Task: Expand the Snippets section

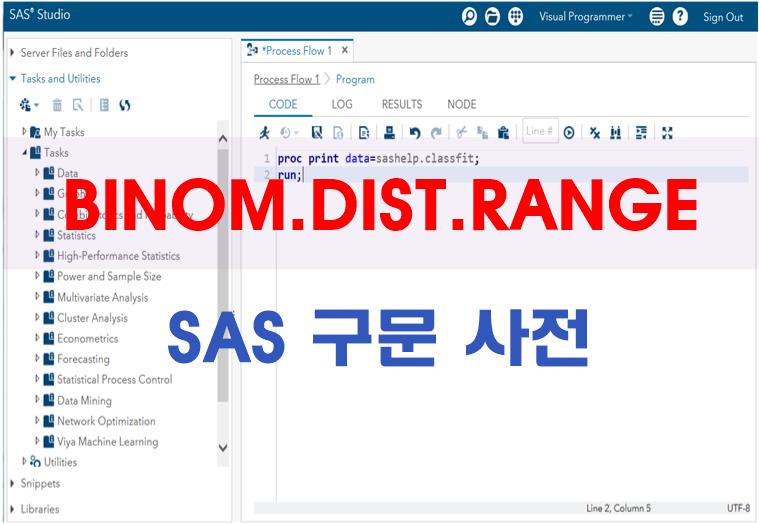Action: 12,483
